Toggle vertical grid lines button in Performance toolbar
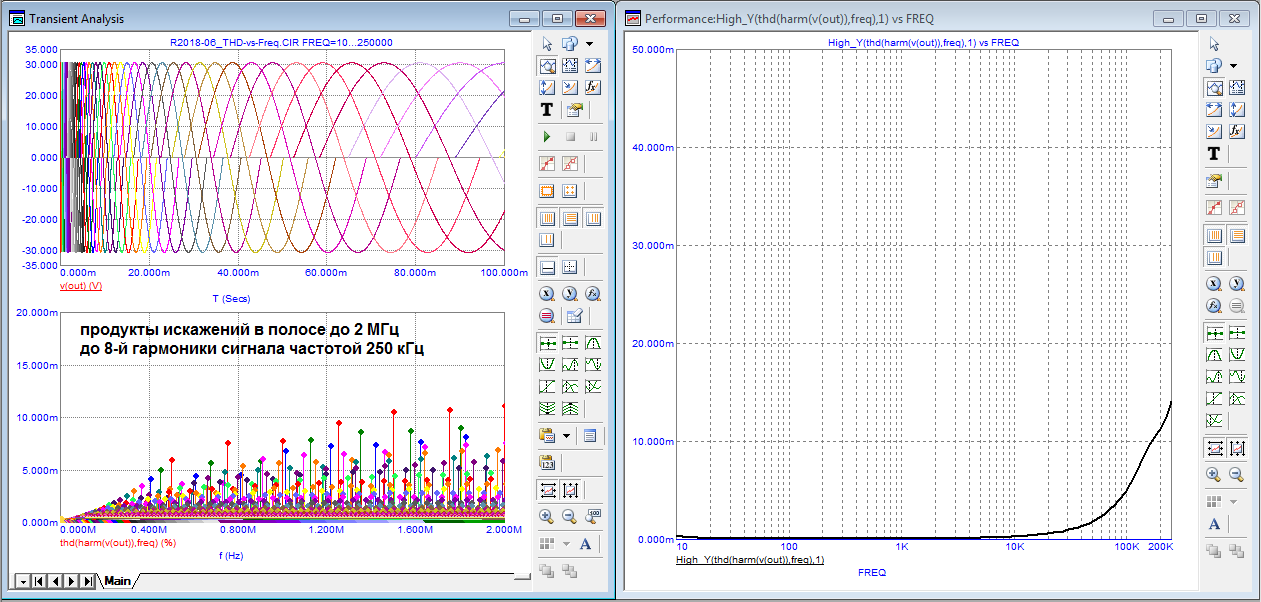The image size is (1261, 602). point(1214,236)
